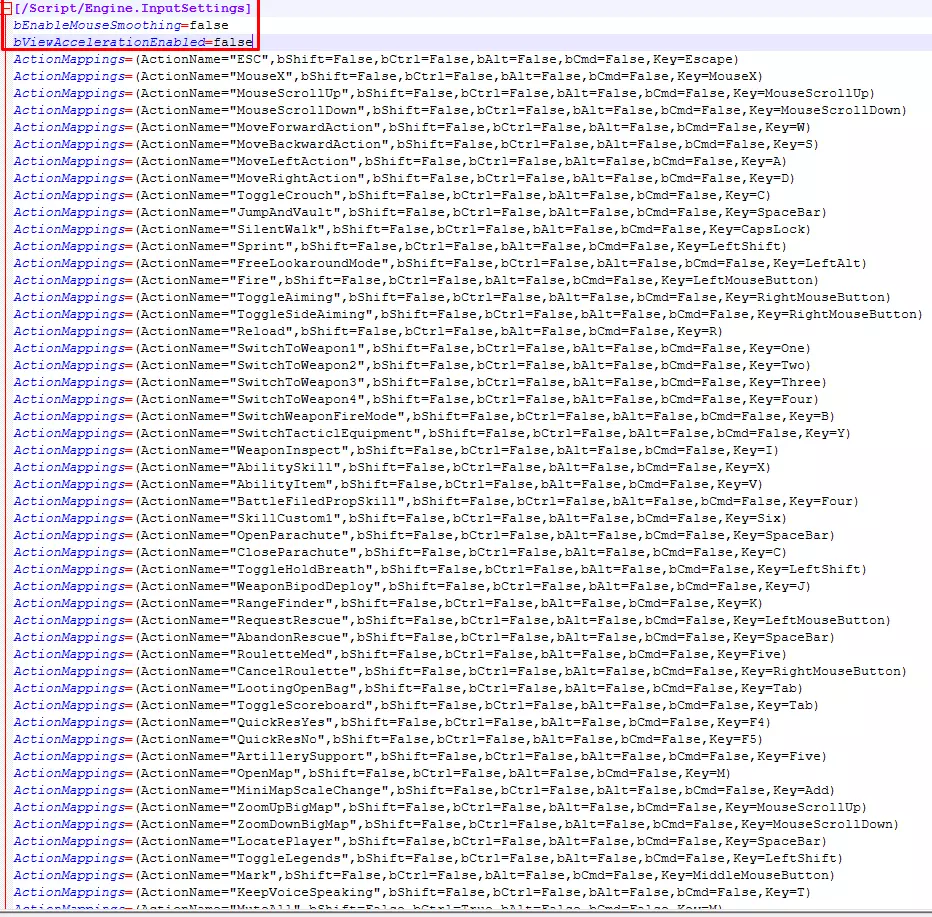Click the "WeaponBipodDeploy" mapping line

point(412,587)
